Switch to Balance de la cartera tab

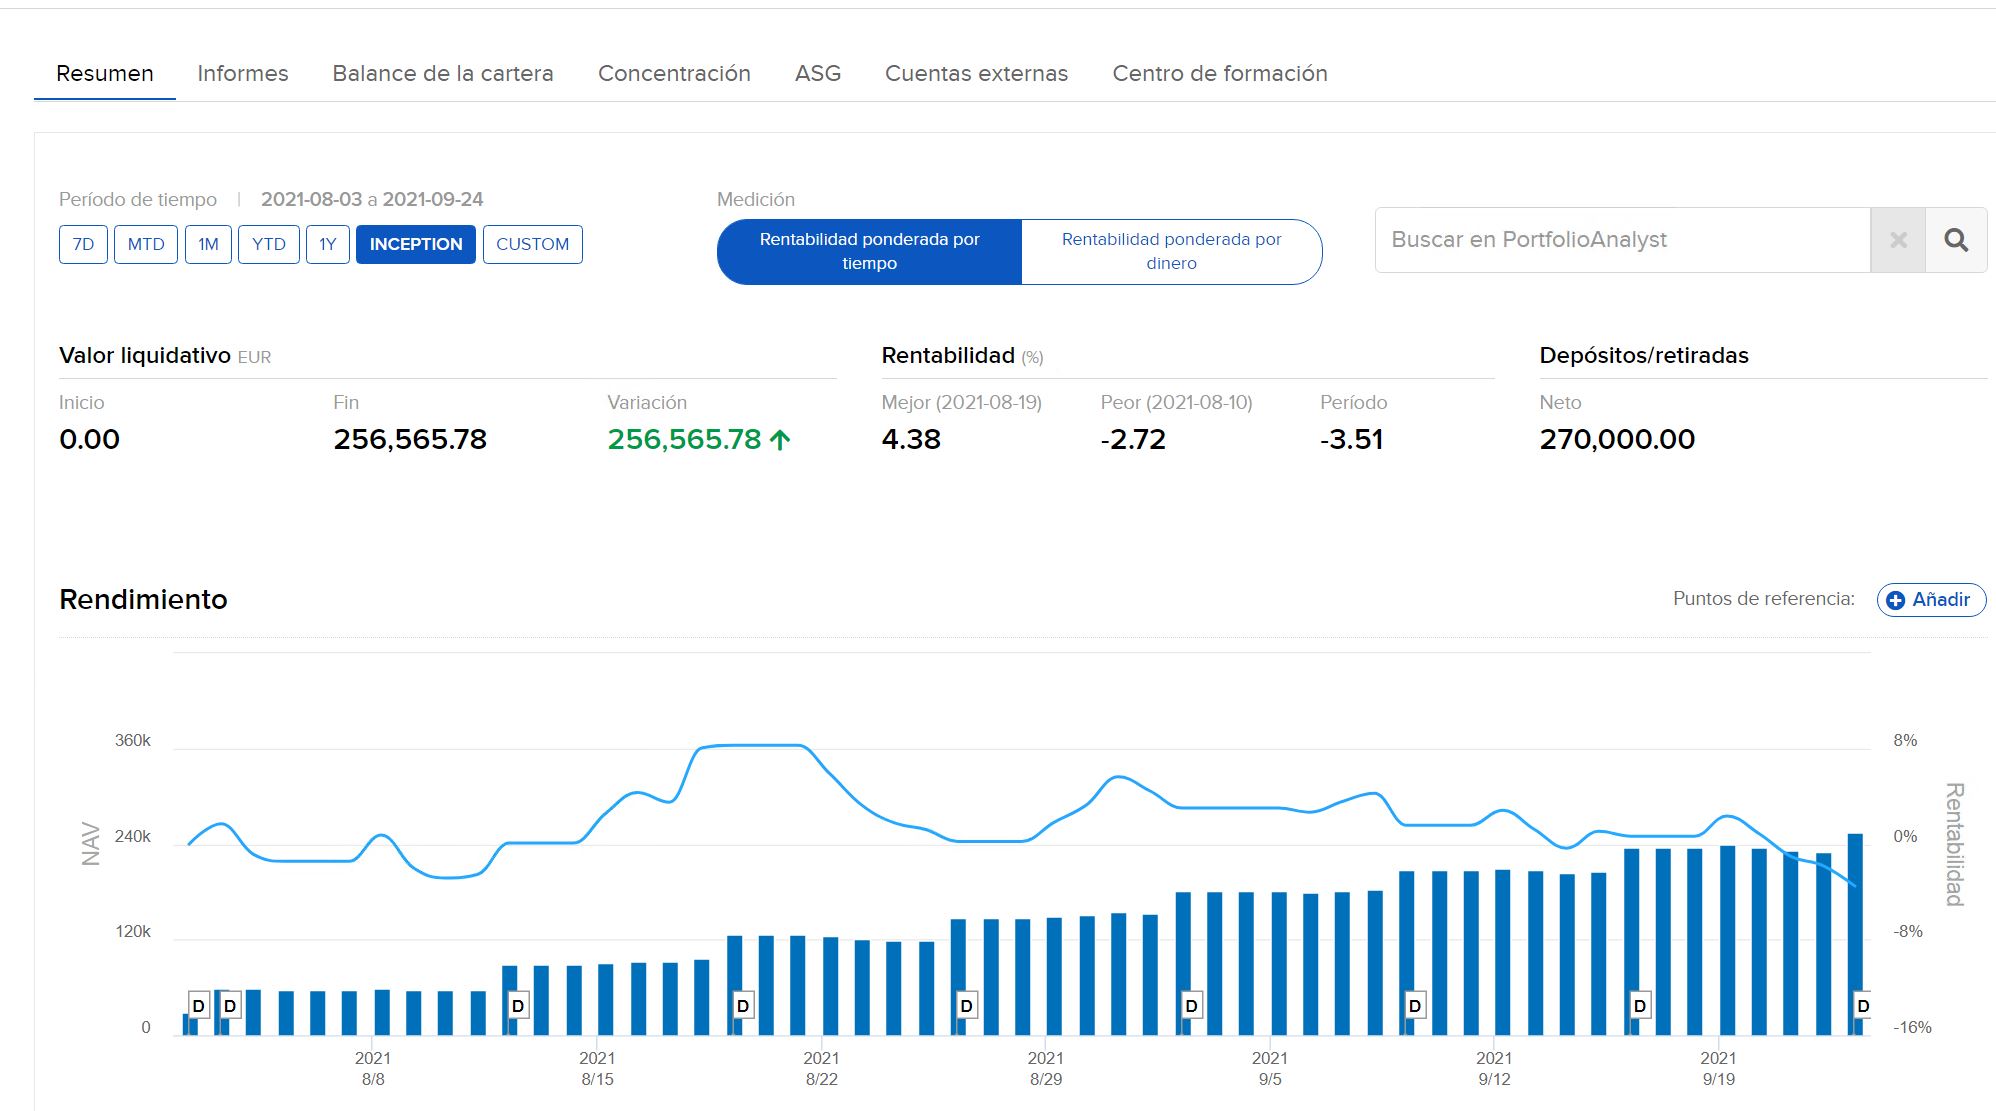(x=443, y=74)
